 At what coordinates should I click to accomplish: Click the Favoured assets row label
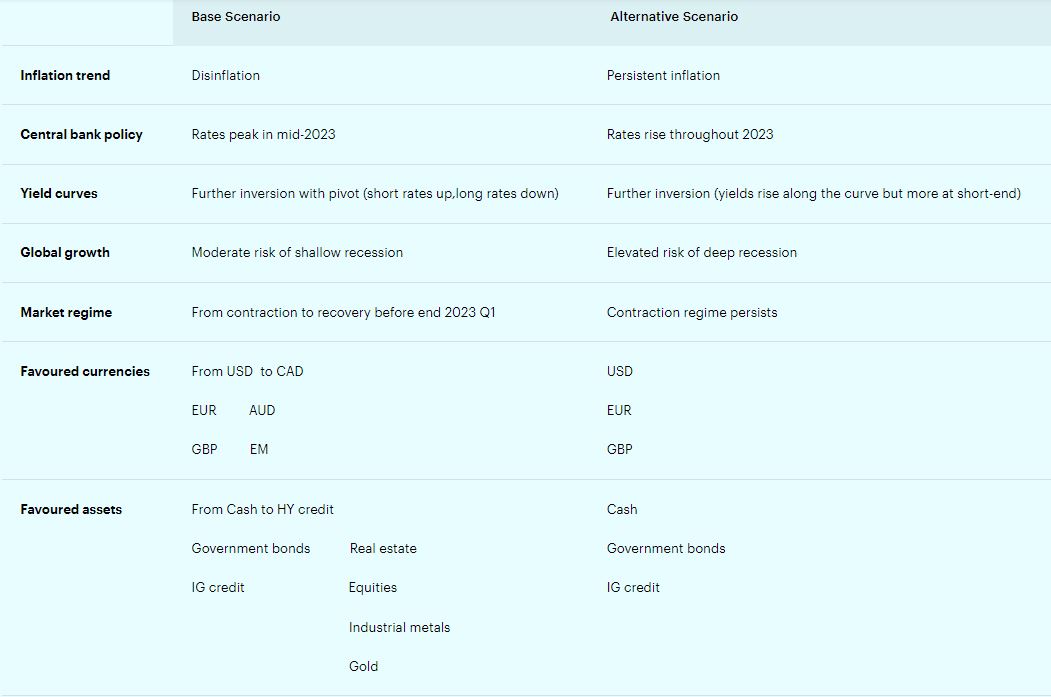(71, 509)
